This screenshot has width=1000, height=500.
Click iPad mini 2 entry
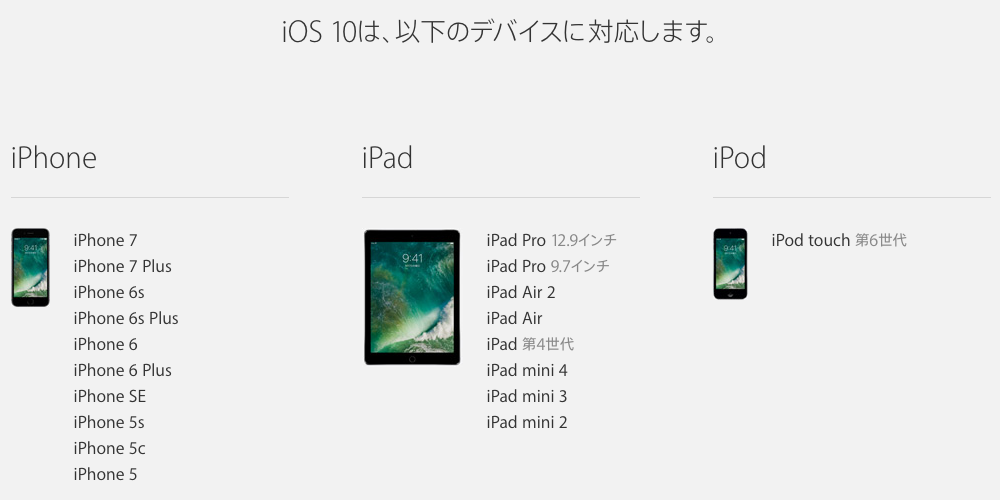pos(527,422)
